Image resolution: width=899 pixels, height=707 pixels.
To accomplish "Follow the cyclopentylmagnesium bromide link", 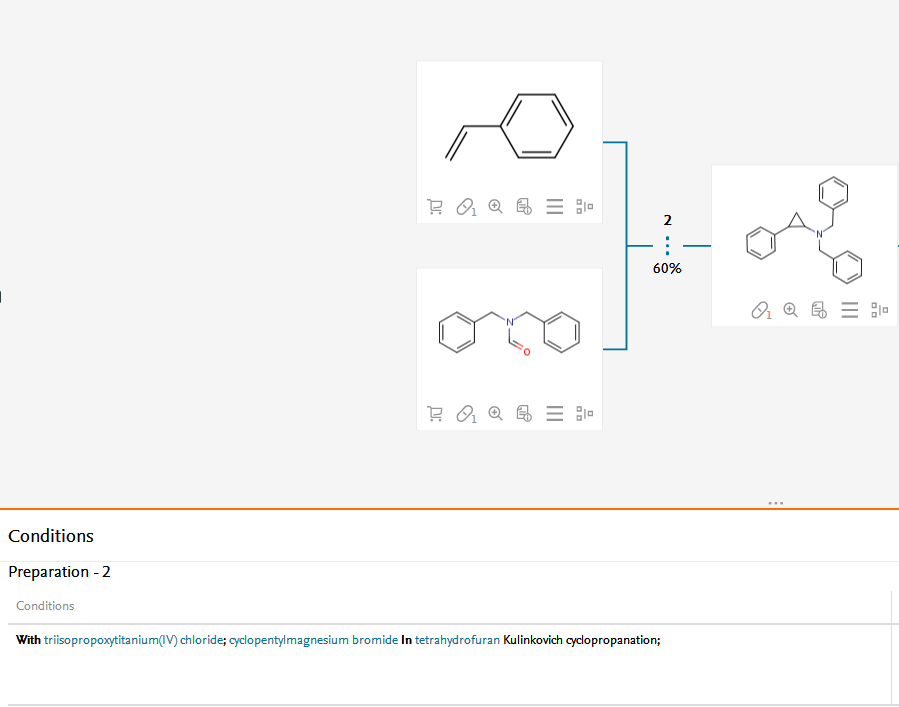I will tap(313, 640).
